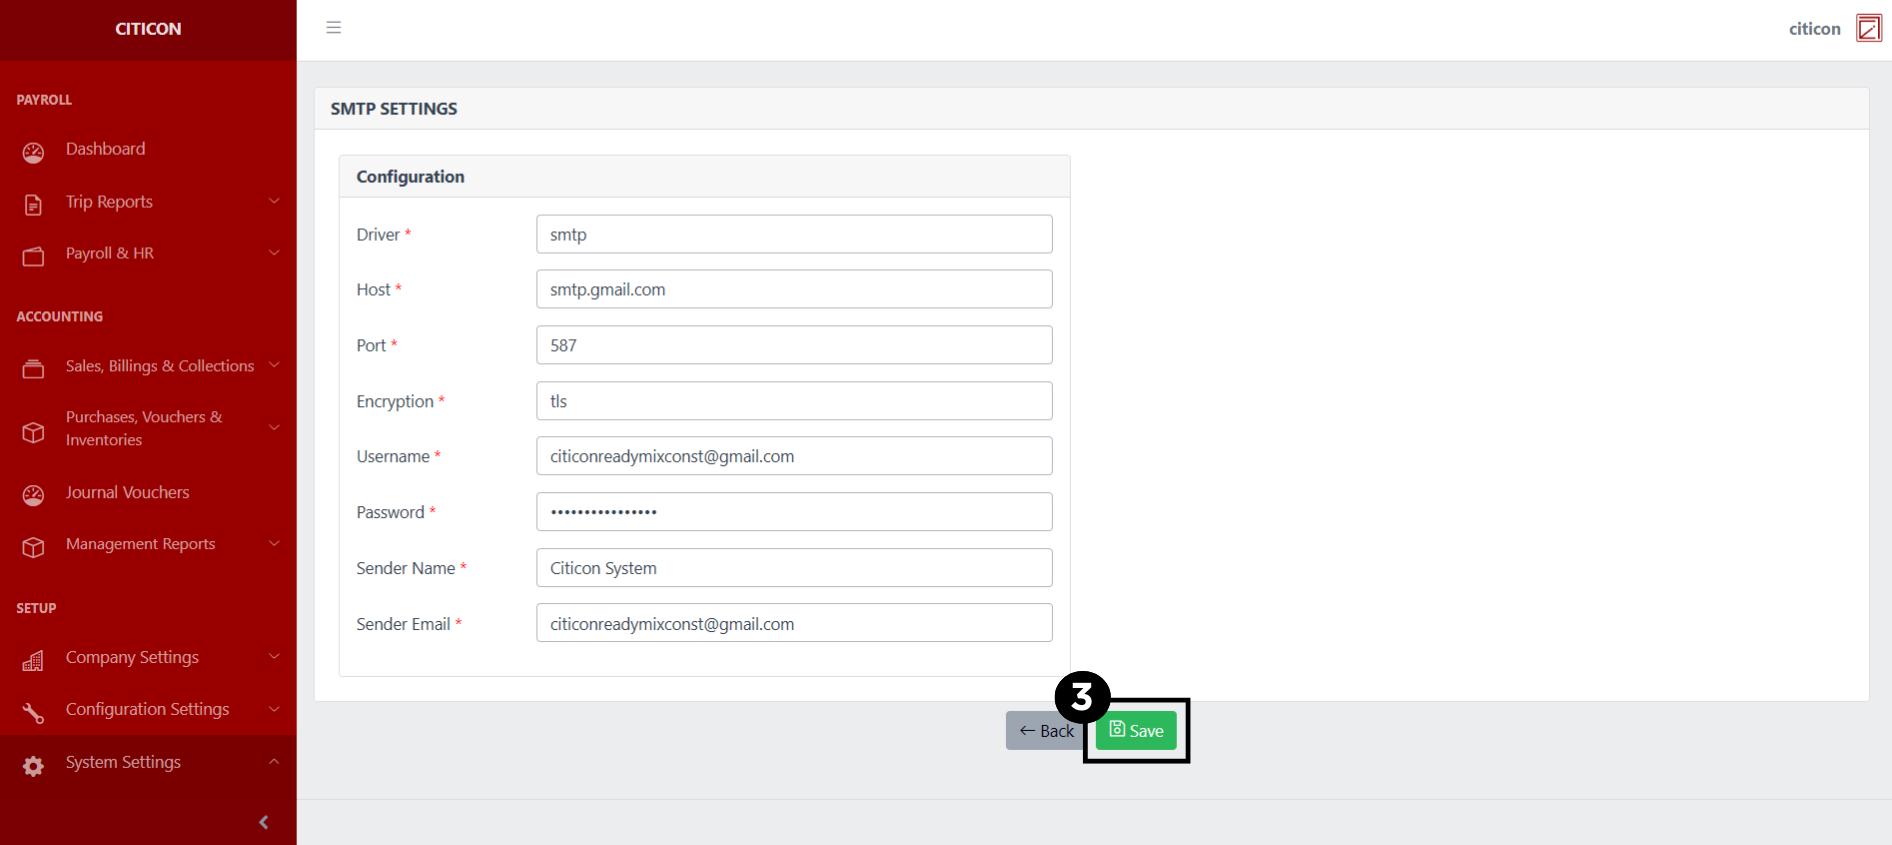Expand the Configuration Settings chevron
Viewport: 1892px width, 845px height.
(274, 709)
